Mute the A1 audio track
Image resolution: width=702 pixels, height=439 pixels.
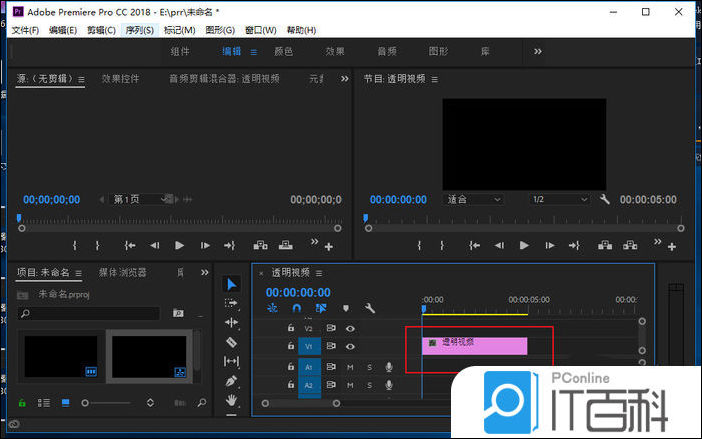pyautogui.click(x=350, y=368)
